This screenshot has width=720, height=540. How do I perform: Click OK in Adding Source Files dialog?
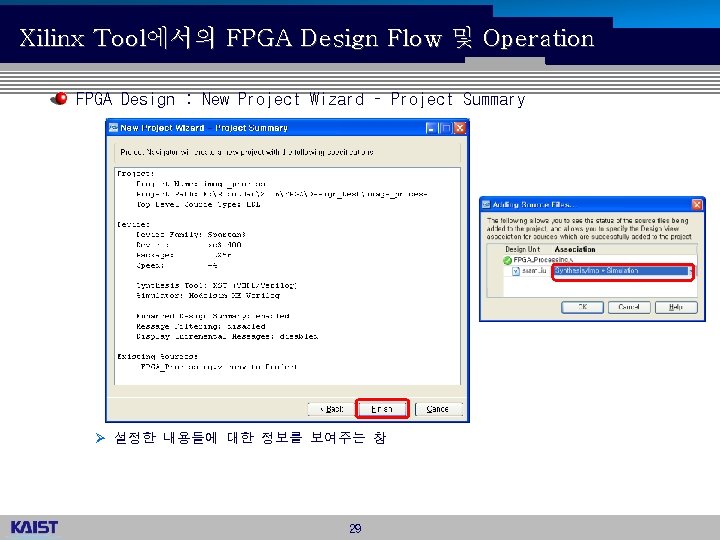pyautogui.click(x=582, y=307)
